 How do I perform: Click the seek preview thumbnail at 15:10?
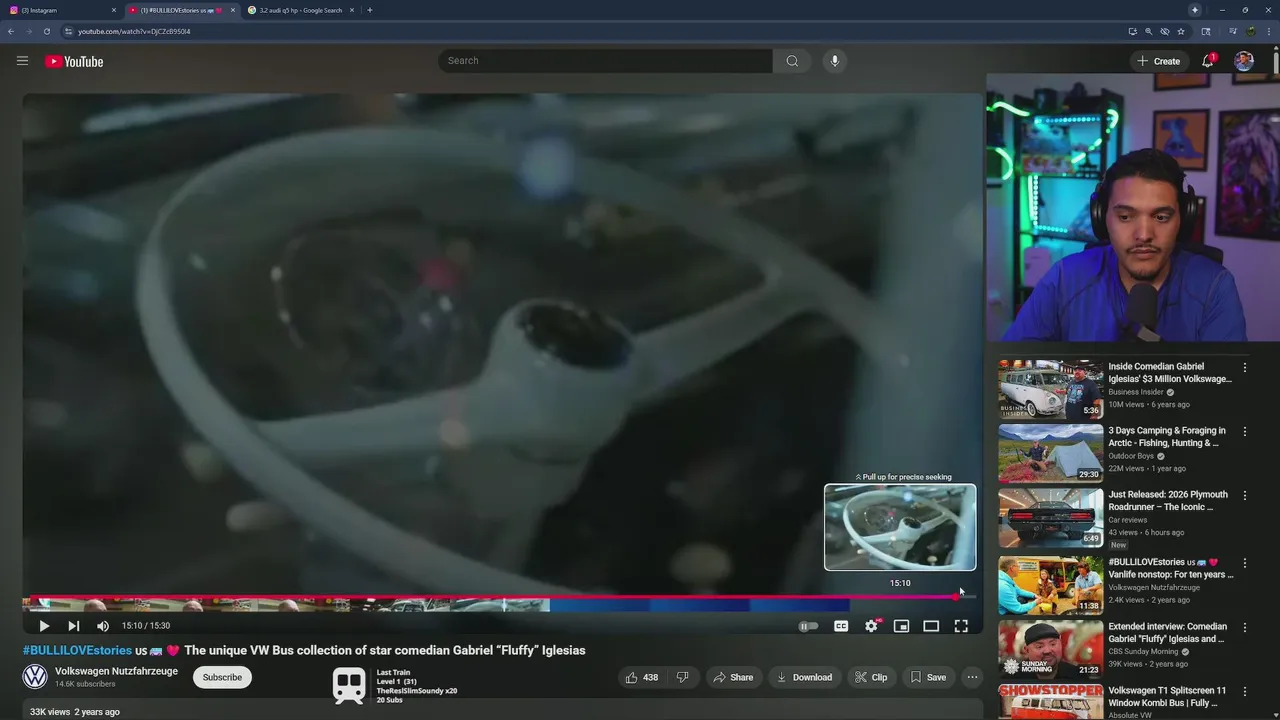pos(900,527)
